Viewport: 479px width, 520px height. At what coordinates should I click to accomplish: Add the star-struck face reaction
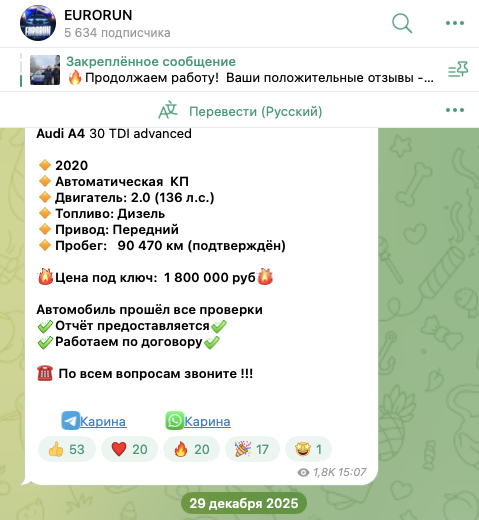(x=308, y=449)
